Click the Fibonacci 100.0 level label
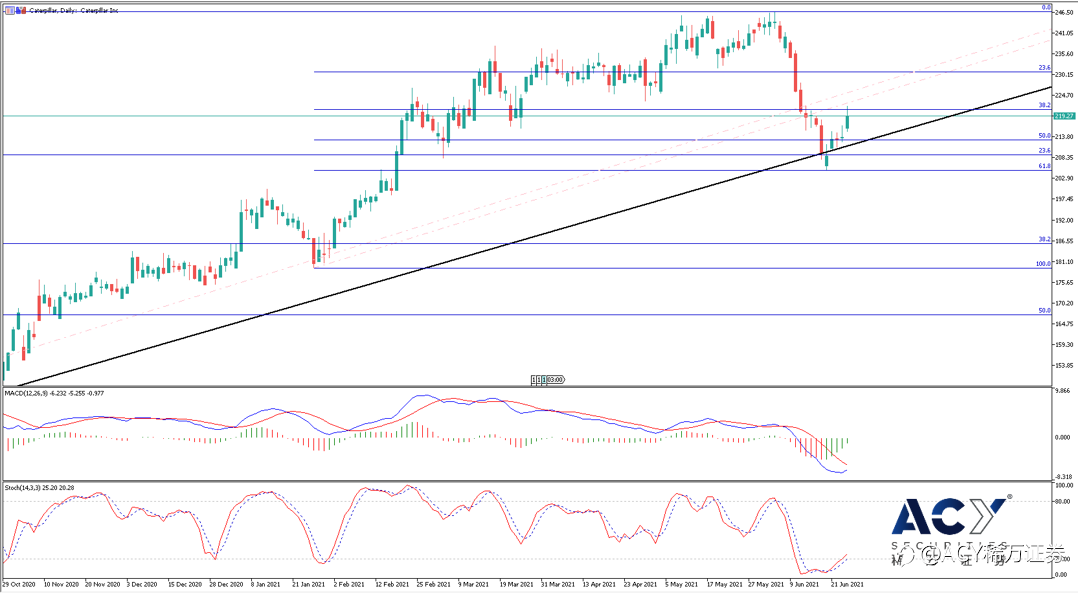Screen dimensions: 1078x593 1043,264
